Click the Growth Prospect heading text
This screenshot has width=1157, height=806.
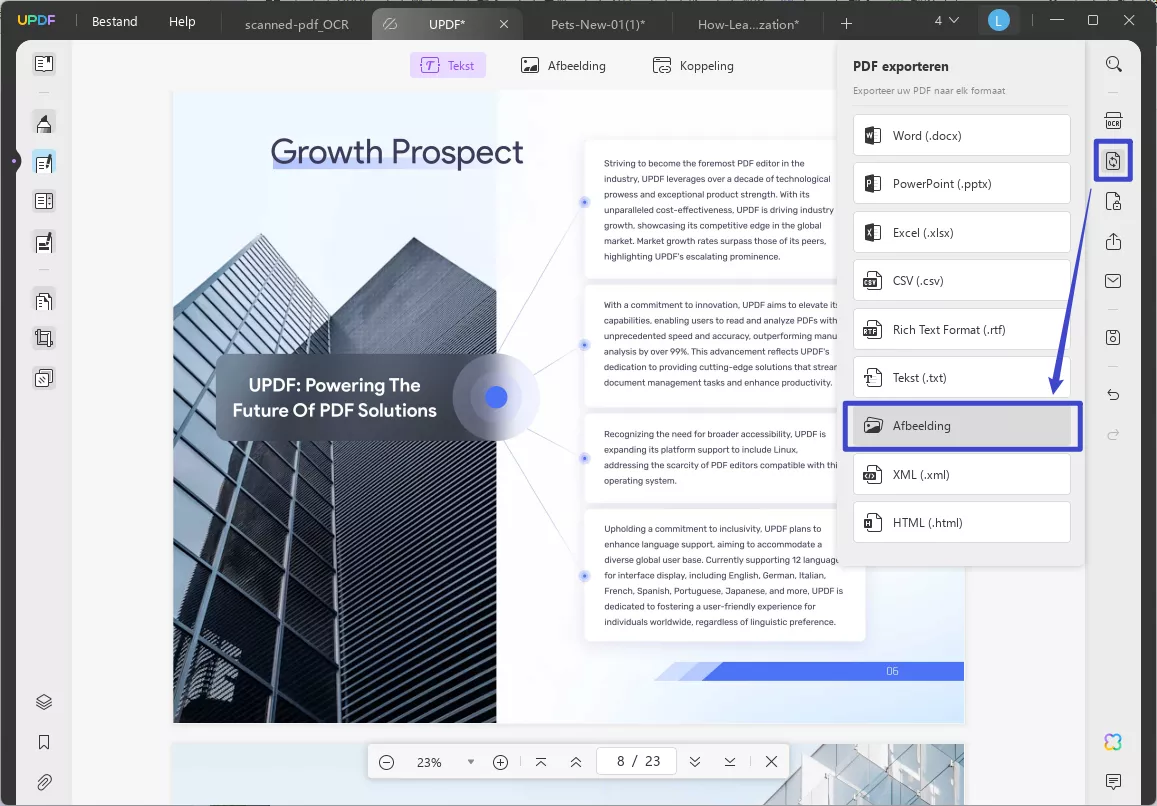click(x=397, y=151)
